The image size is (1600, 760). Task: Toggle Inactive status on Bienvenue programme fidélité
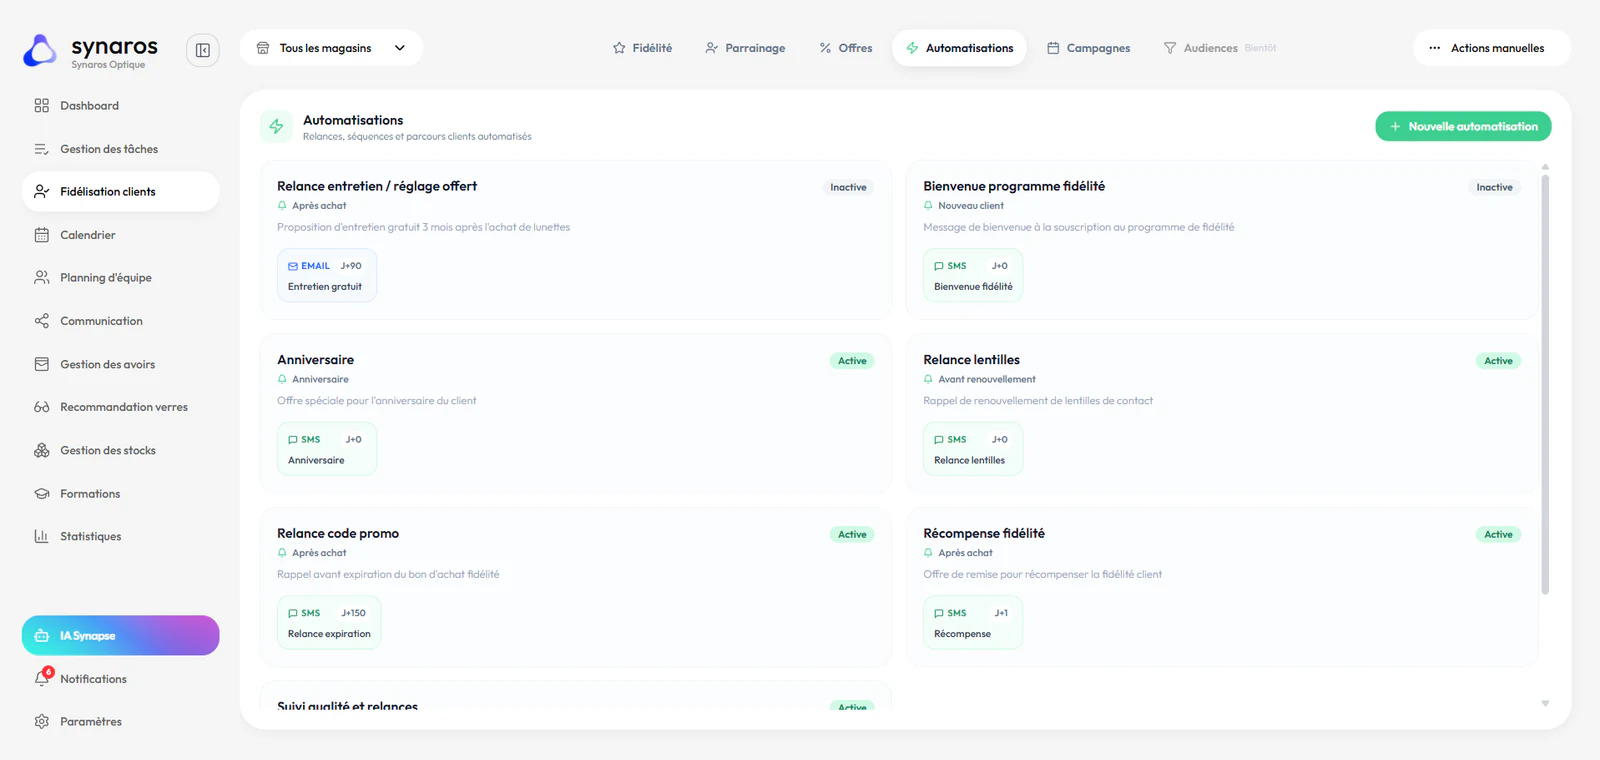(1494, 188)
